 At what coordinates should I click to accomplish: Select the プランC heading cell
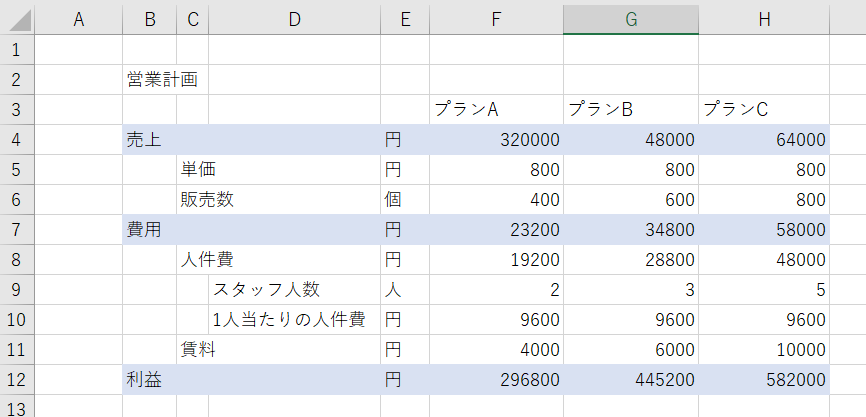point(764,109)
